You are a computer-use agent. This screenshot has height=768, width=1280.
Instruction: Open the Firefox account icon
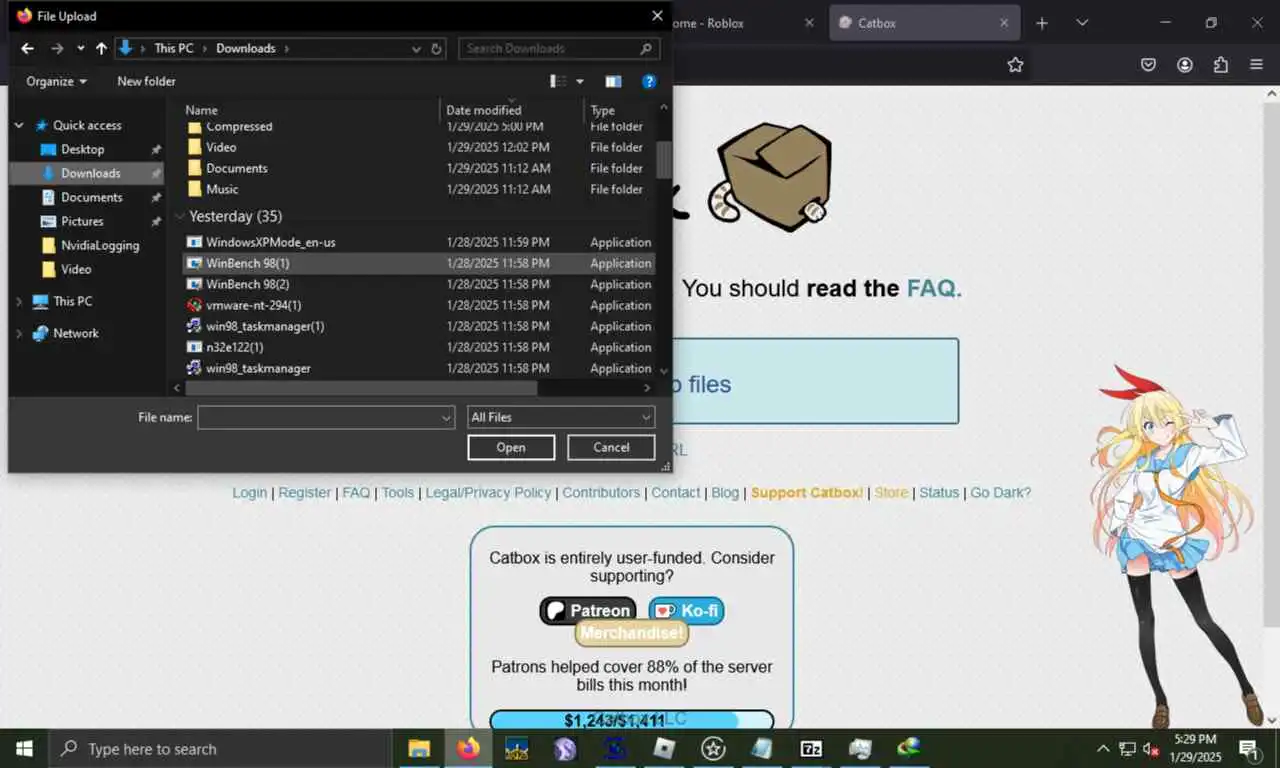pos(1185,65)
